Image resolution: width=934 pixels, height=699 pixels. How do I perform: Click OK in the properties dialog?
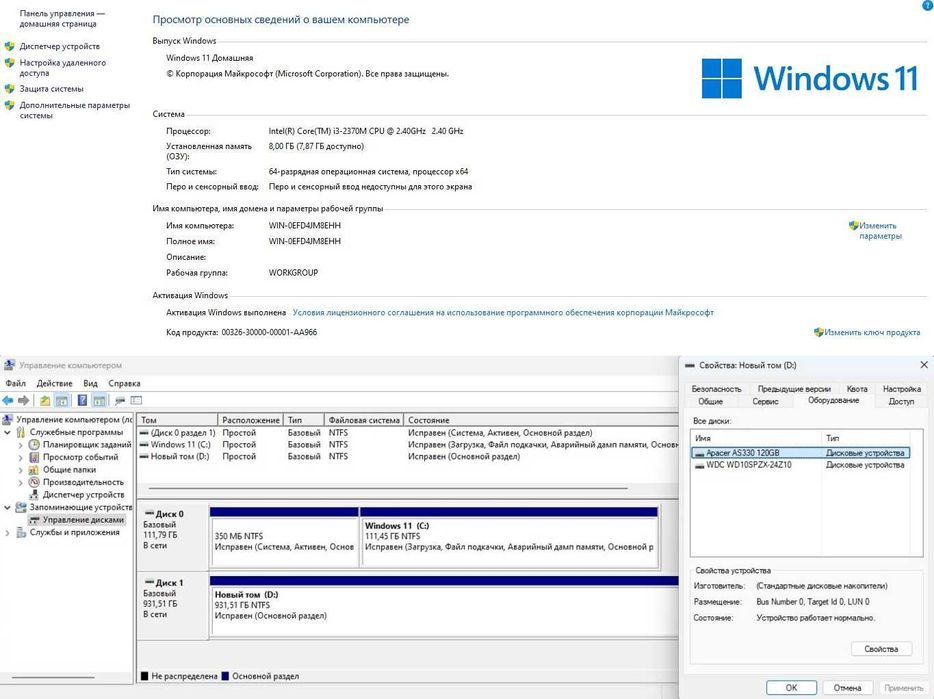(791, 688)
